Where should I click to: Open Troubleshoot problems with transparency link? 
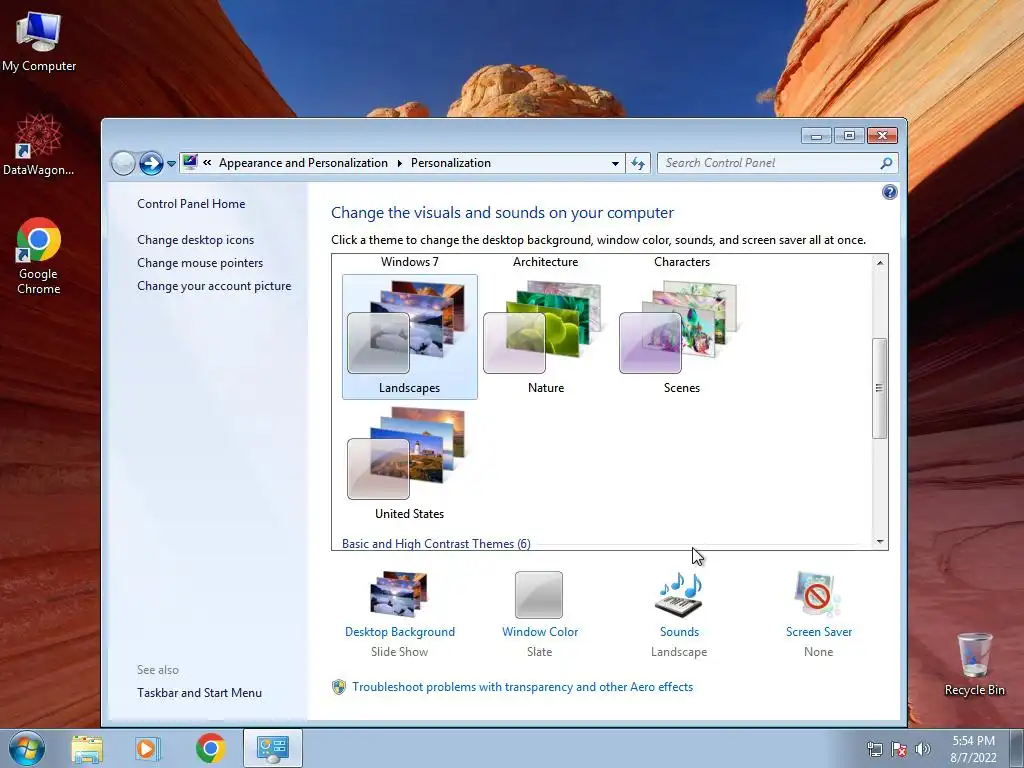point(522,686)
